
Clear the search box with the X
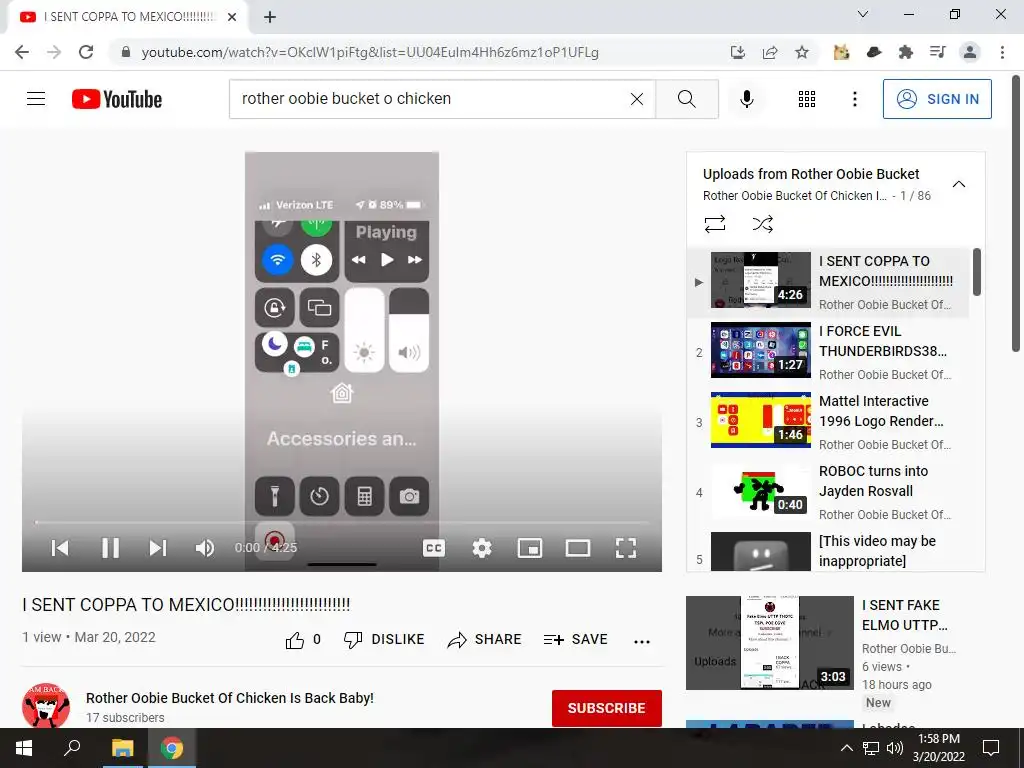[637, 99]
